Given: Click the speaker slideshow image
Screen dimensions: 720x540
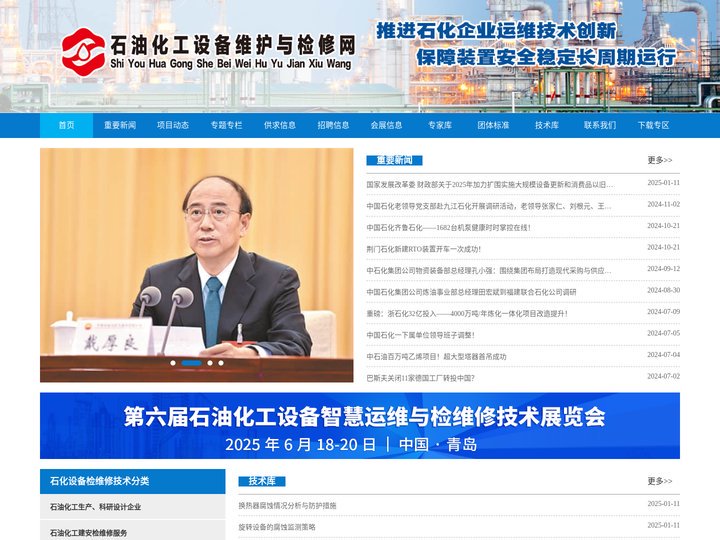Looking at the screenshot, I should (x=197, y=265).
